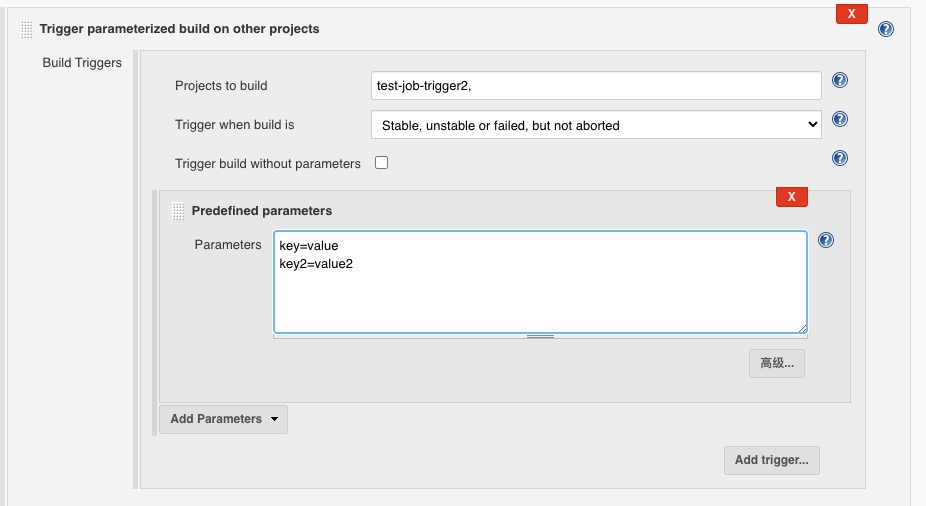Click inside the Parameters text area
This screenshot has height=506, width=926.
point(540,290)
